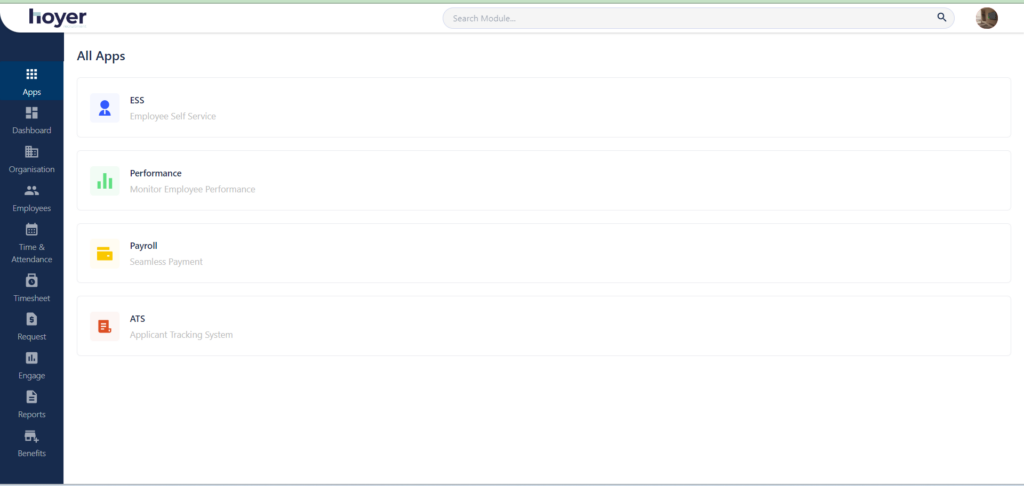Open the ESS app title
This screenshot has width=1024, height=486.
coord(137,101)
